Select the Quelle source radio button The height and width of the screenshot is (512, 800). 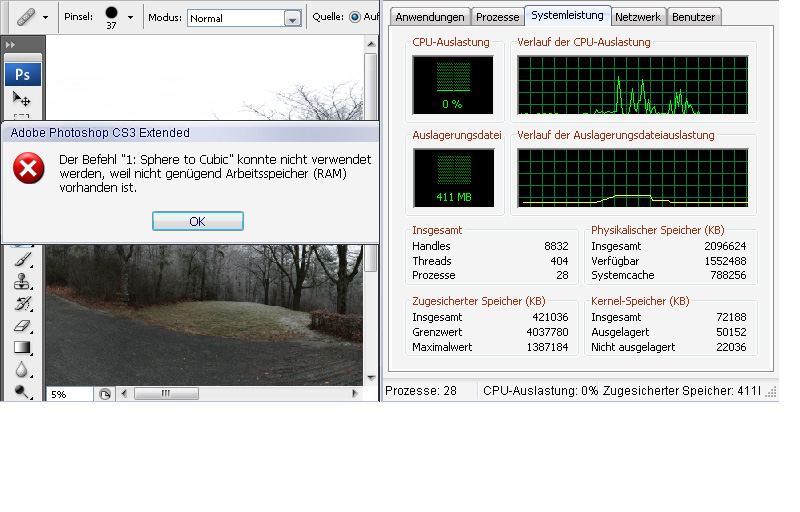(355, 17)
